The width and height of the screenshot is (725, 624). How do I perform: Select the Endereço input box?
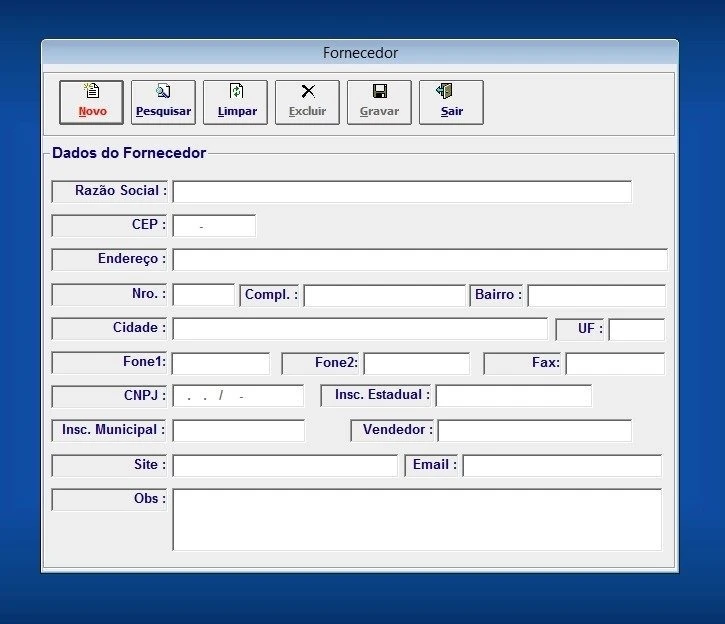coord(419,260)
